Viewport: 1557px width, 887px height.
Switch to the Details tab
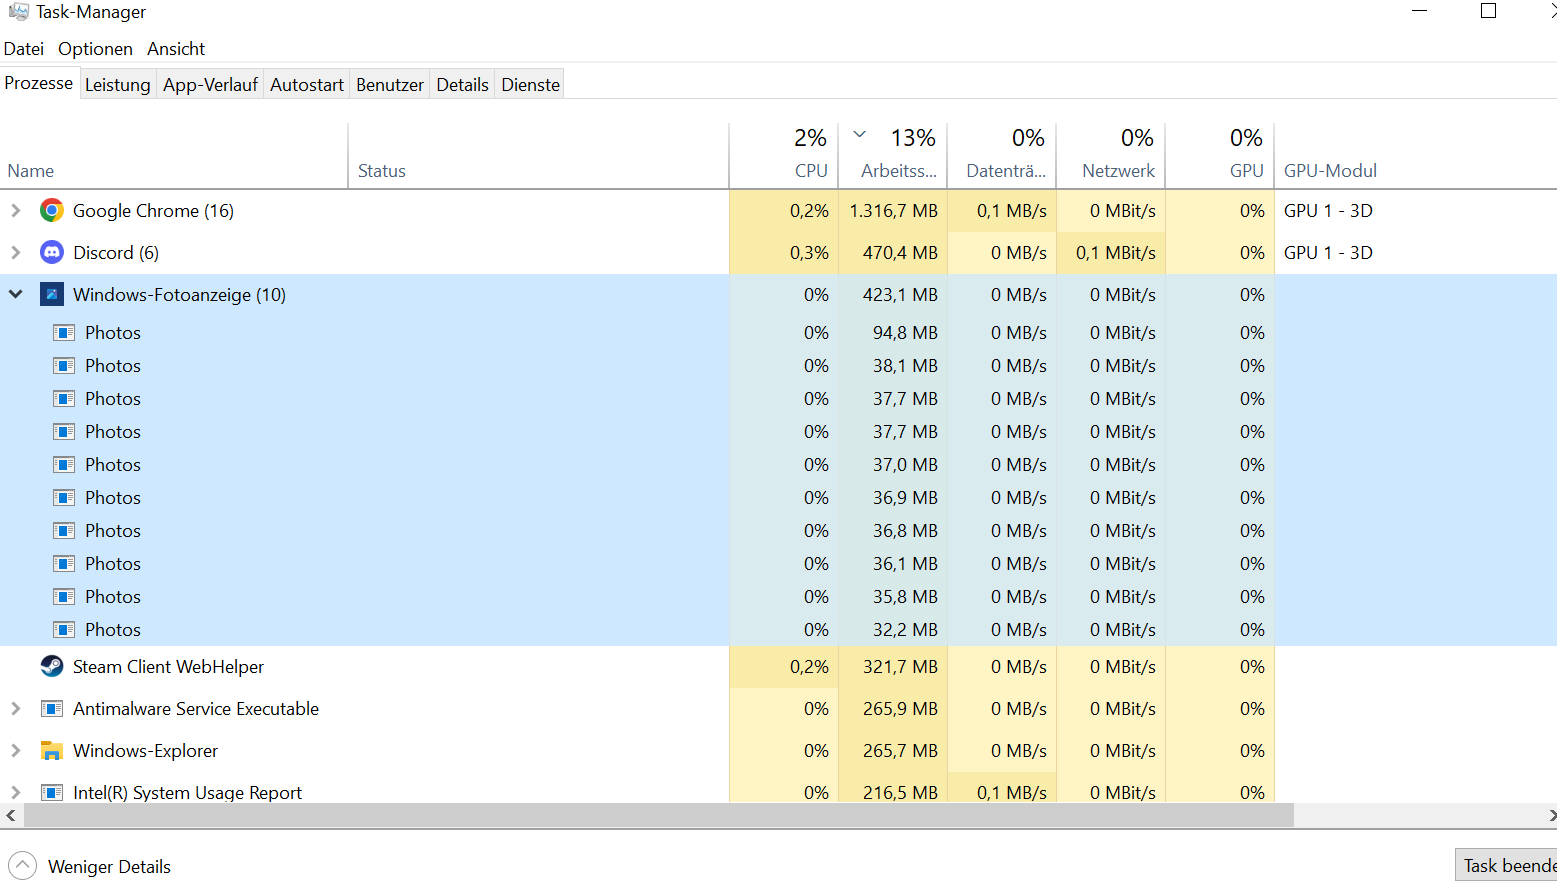pyautogui.click(x=462, y=84)
